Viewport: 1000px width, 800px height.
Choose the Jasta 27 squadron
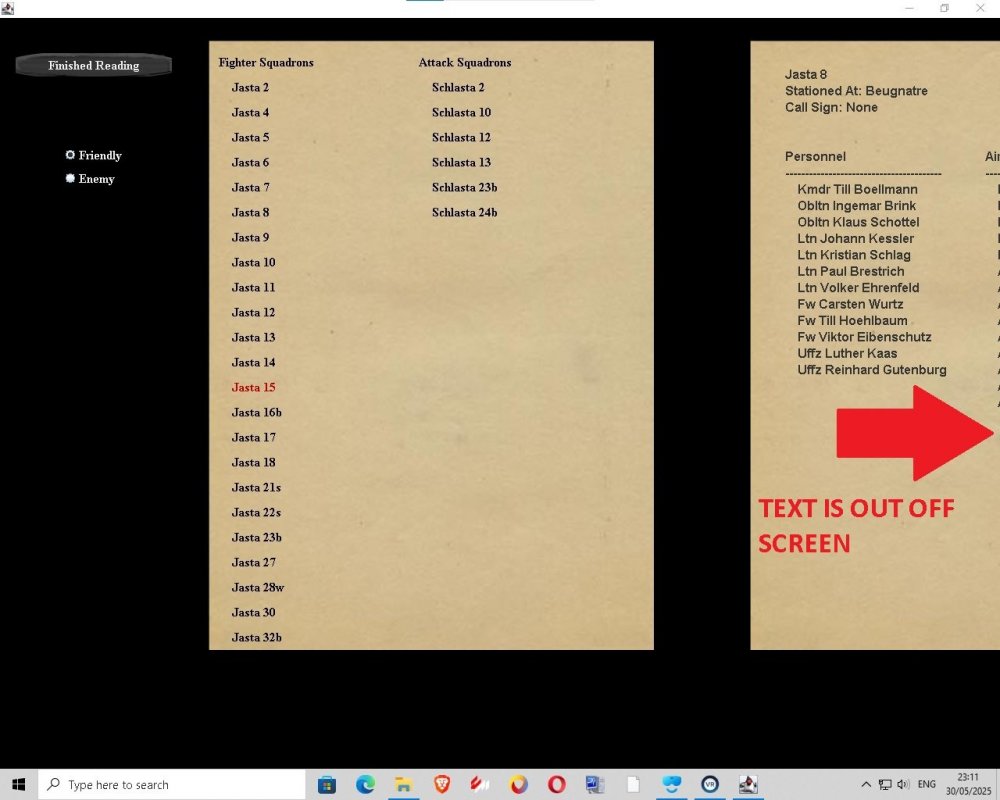pyautogui.click(x=253, y=562)
